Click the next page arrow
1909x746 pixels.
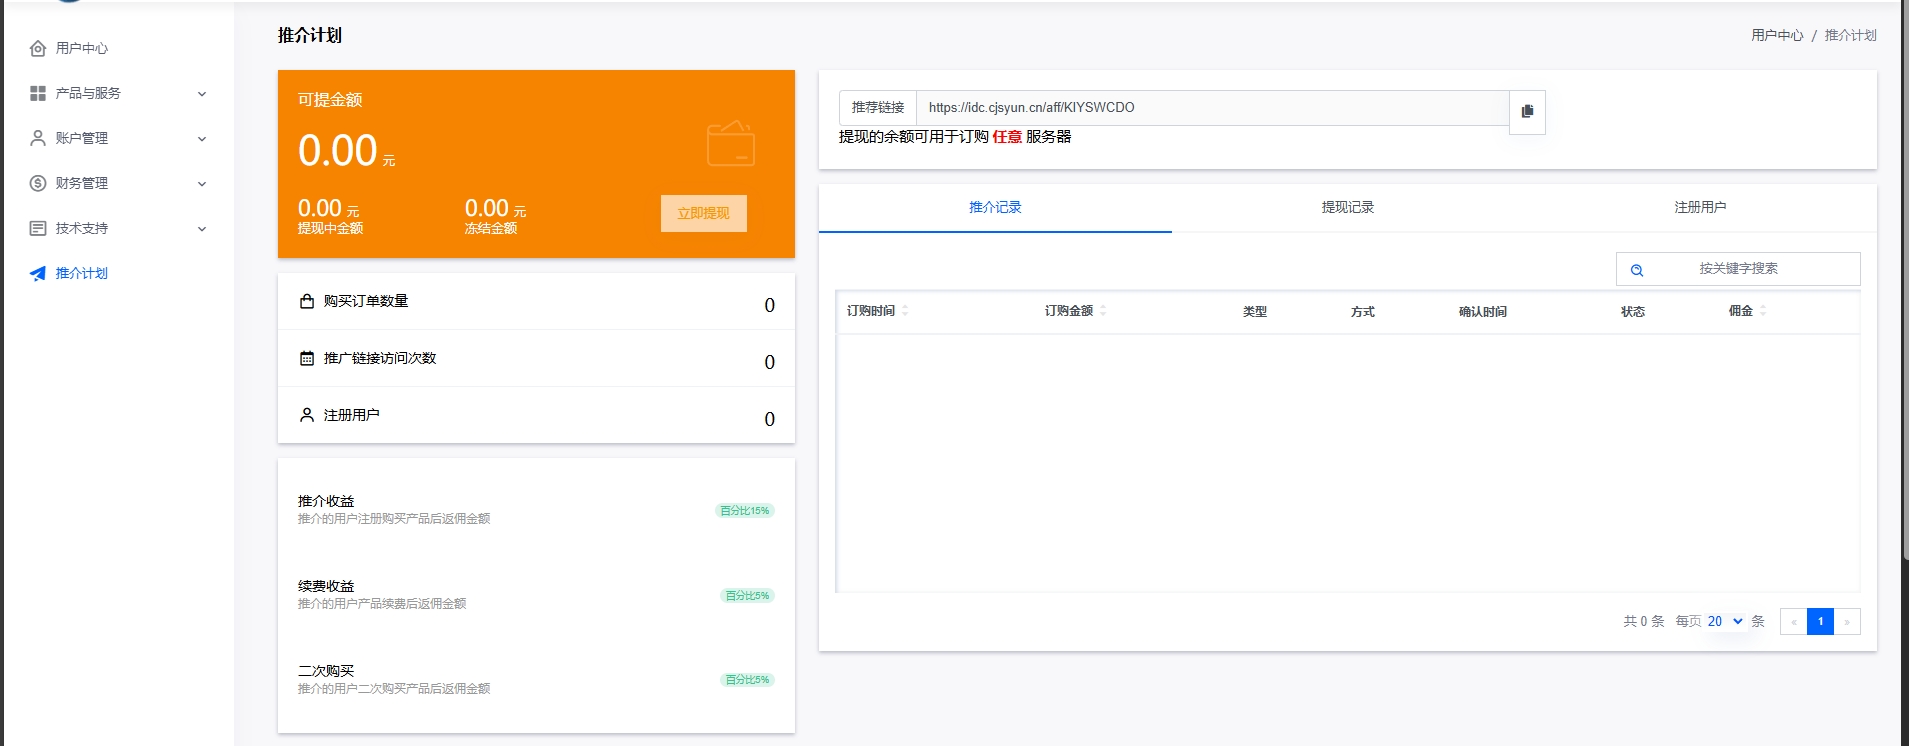point(1847,621)
